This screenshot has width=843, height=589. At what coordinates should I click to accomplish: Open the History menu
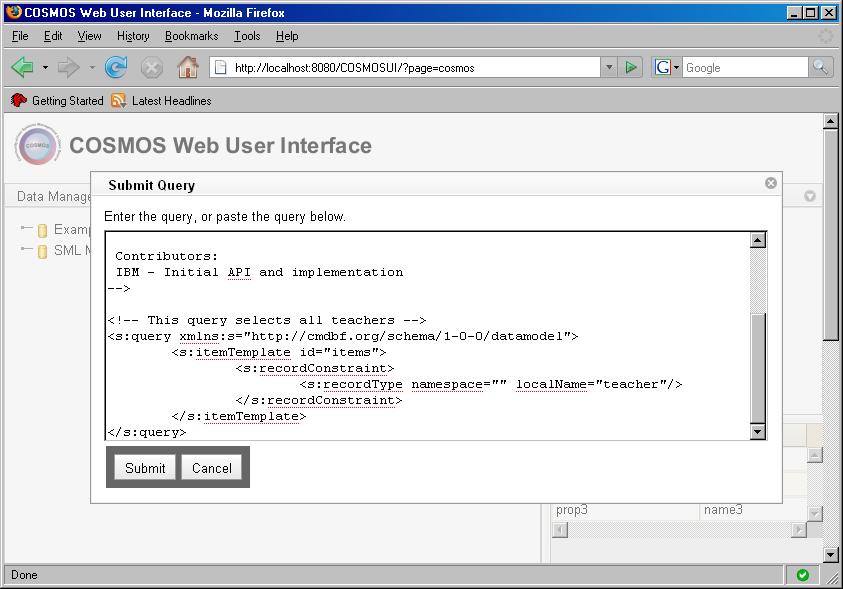133,36
